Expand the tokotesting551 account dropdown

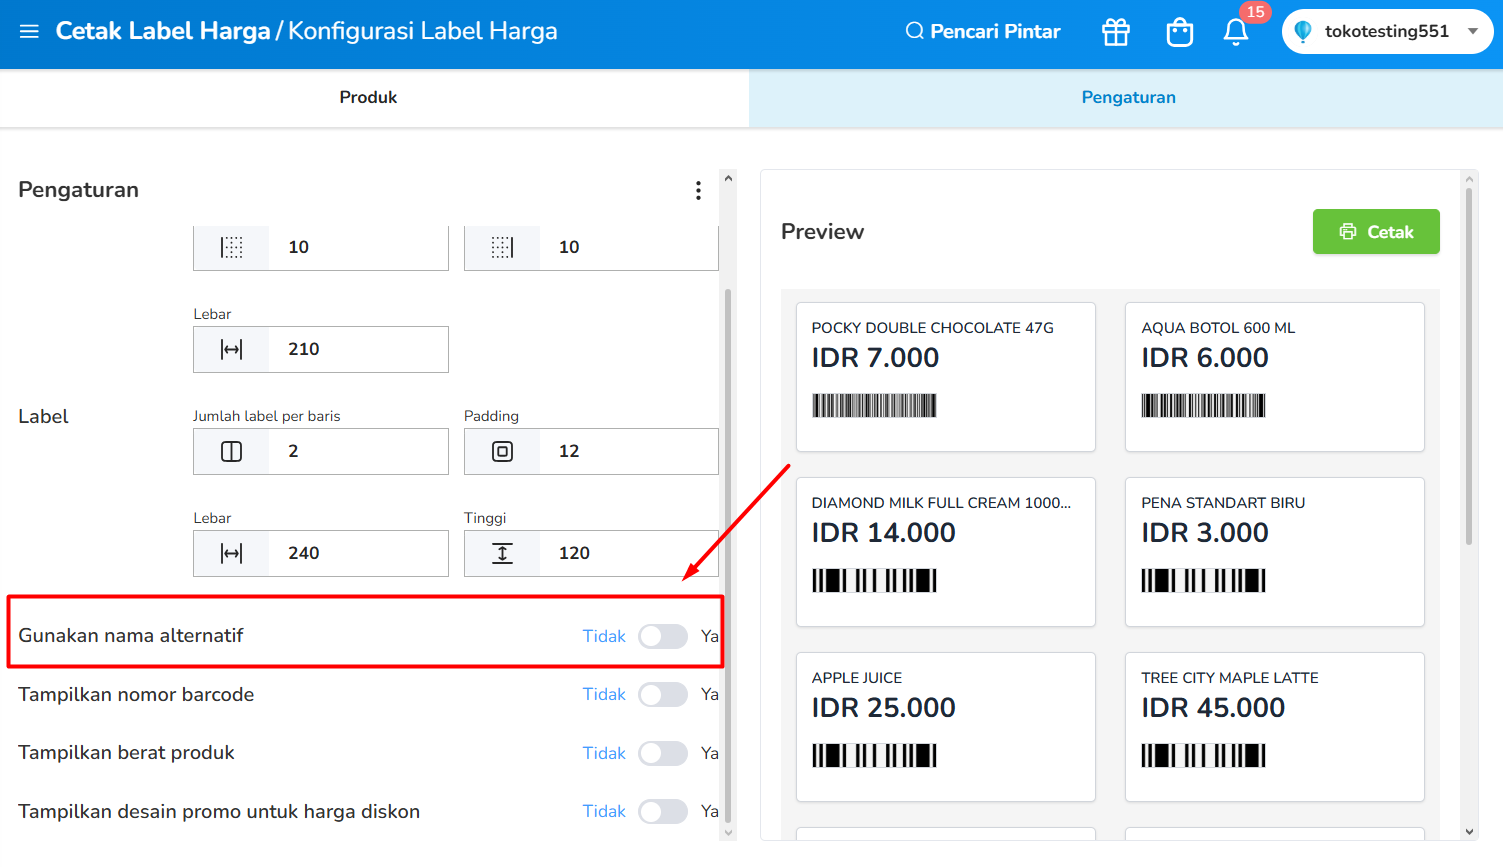pyautogui.click(x=1473, y=31)
